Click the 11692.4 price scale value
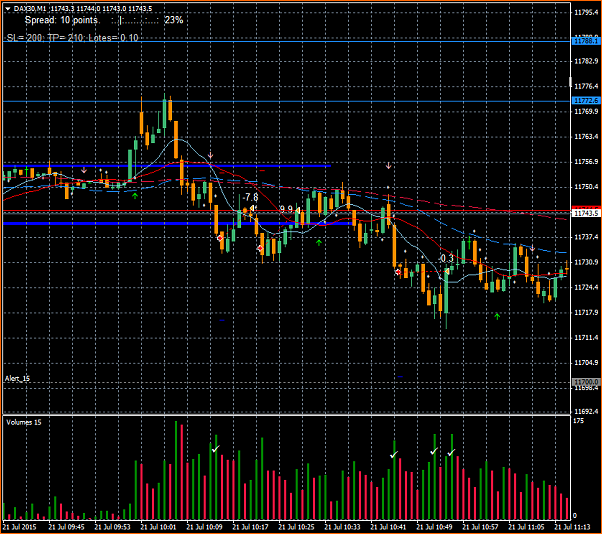This screenshot has width=602, height=534. tap(586, 411)
